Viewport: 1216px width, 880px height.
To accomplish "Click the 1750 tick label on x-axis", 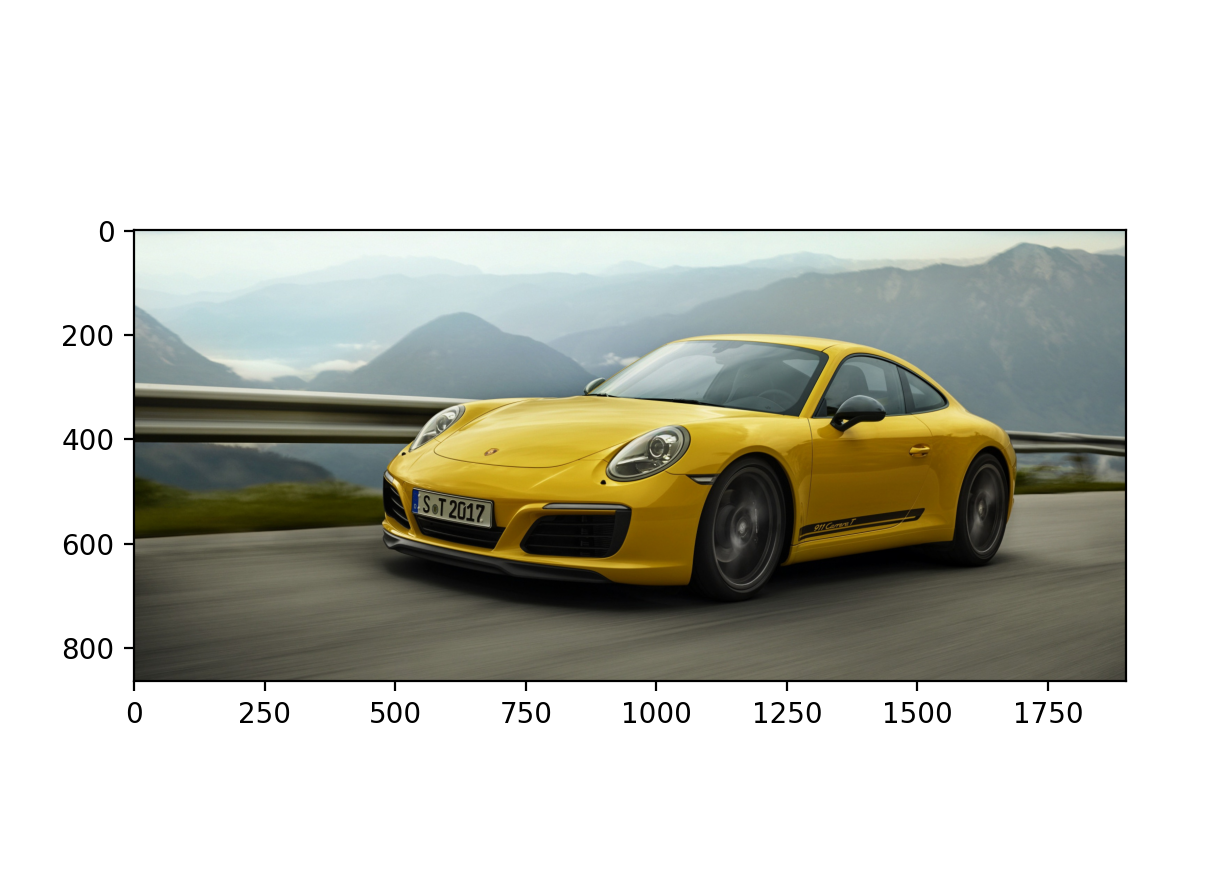I will [x=1046, y=713].
